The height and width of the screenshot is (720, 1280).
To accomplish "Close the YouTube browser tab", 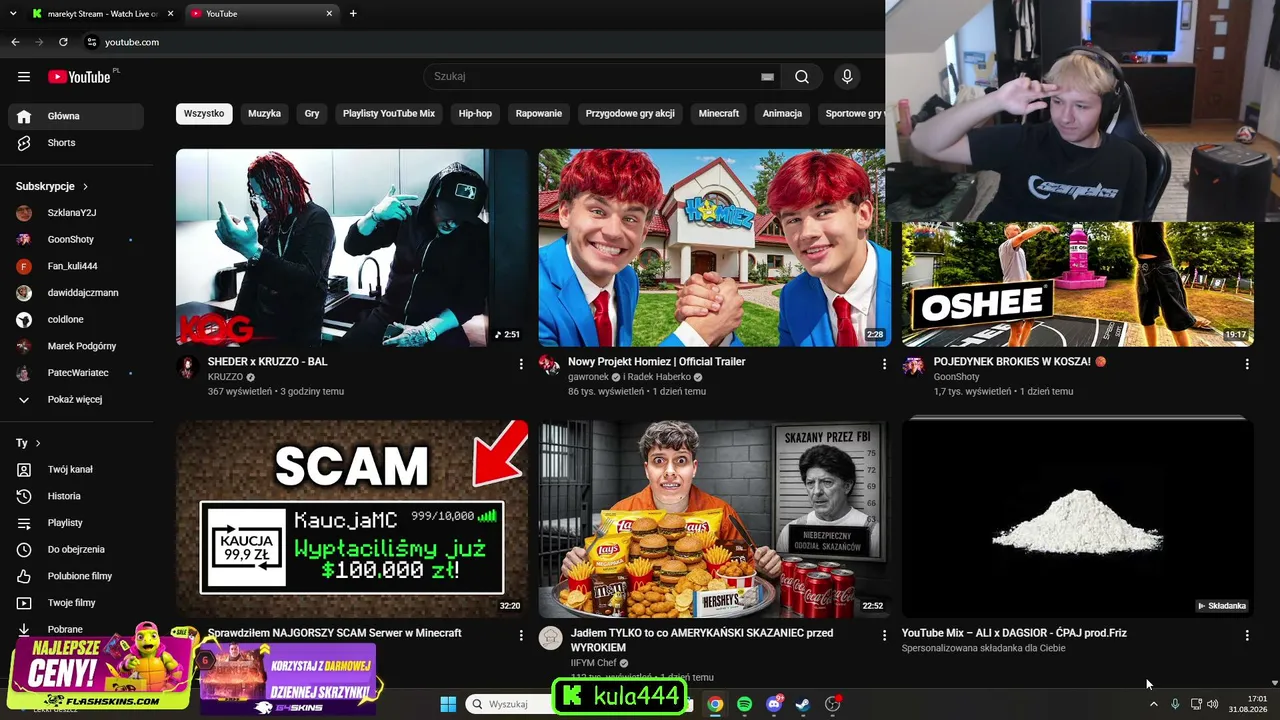I will pyautogui.click(x=329, y=13).
